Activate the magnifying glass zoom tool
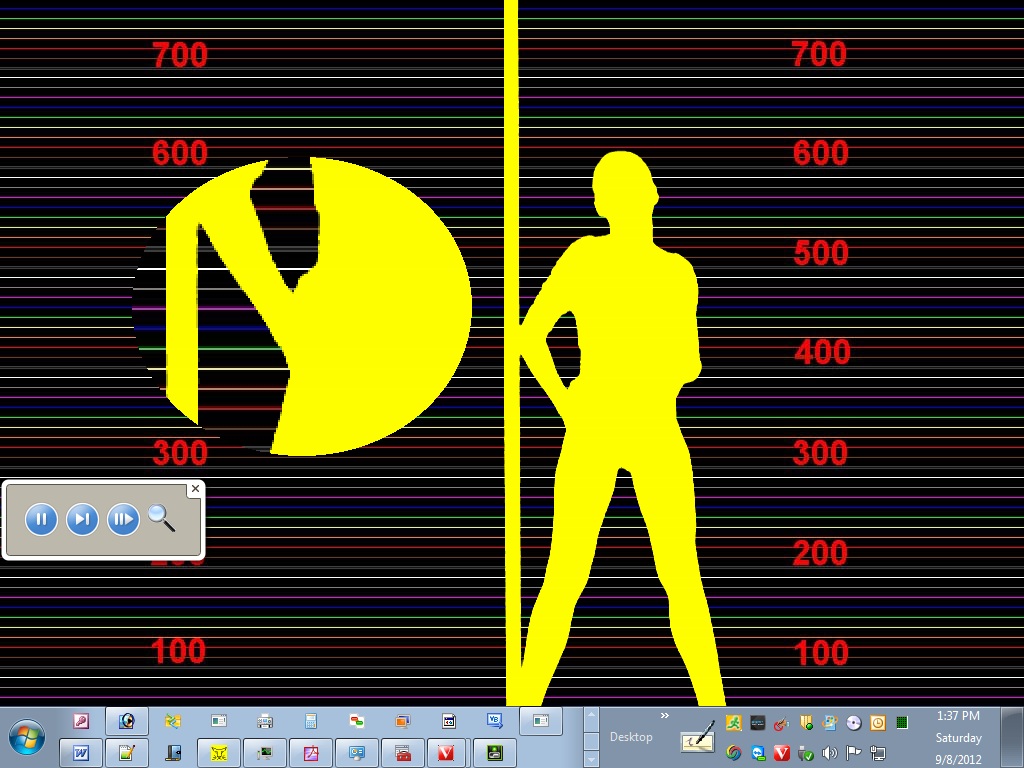Image resolution: width=1024 pixels, height=768 pixels. pos(161,518)
